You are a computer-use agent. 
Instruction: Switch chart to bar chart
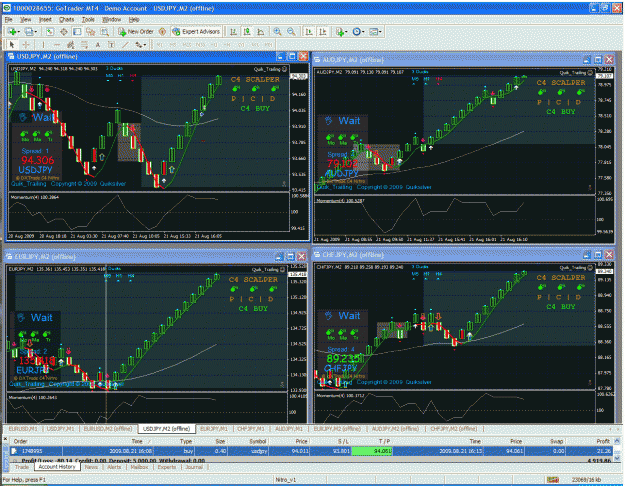click(x=234, y=31)
